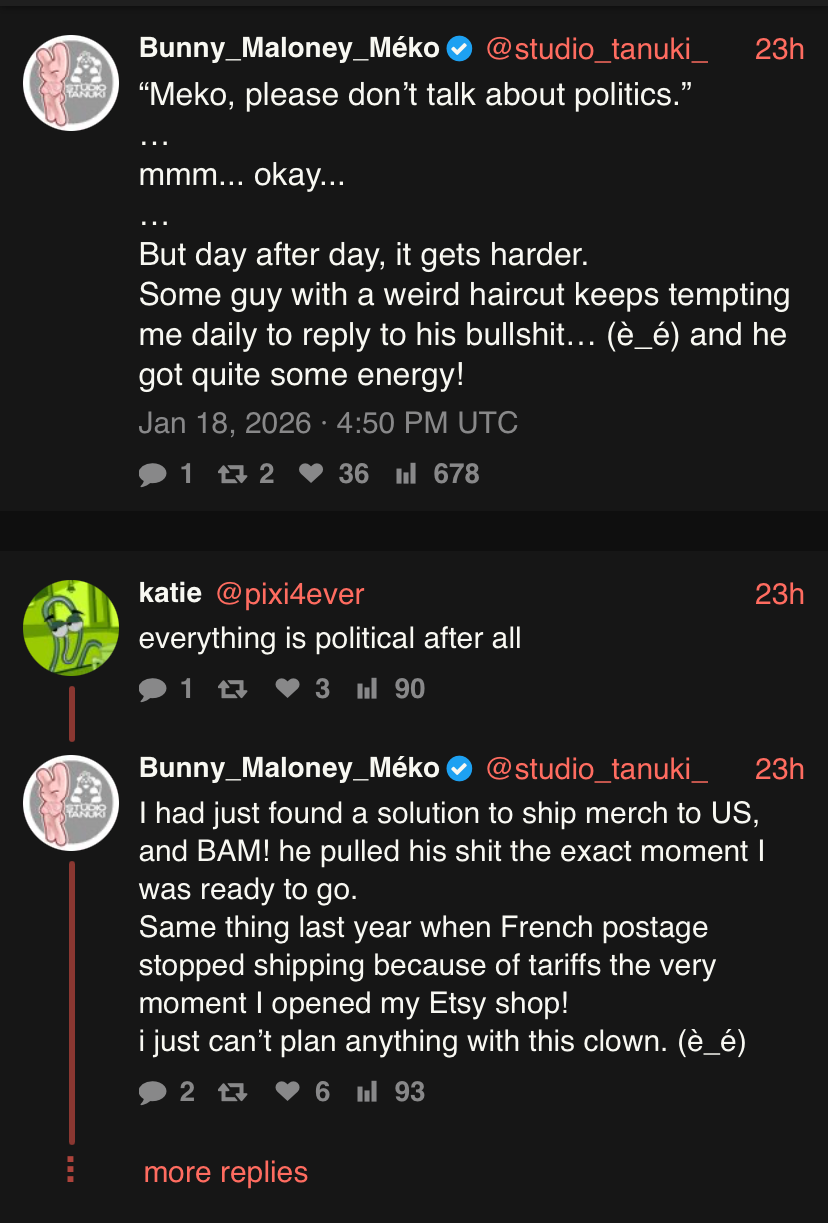Viewport: 828px width, 1223px height.
Task: Click the reply icon with 2 replies
Action: coord(153,1092)
